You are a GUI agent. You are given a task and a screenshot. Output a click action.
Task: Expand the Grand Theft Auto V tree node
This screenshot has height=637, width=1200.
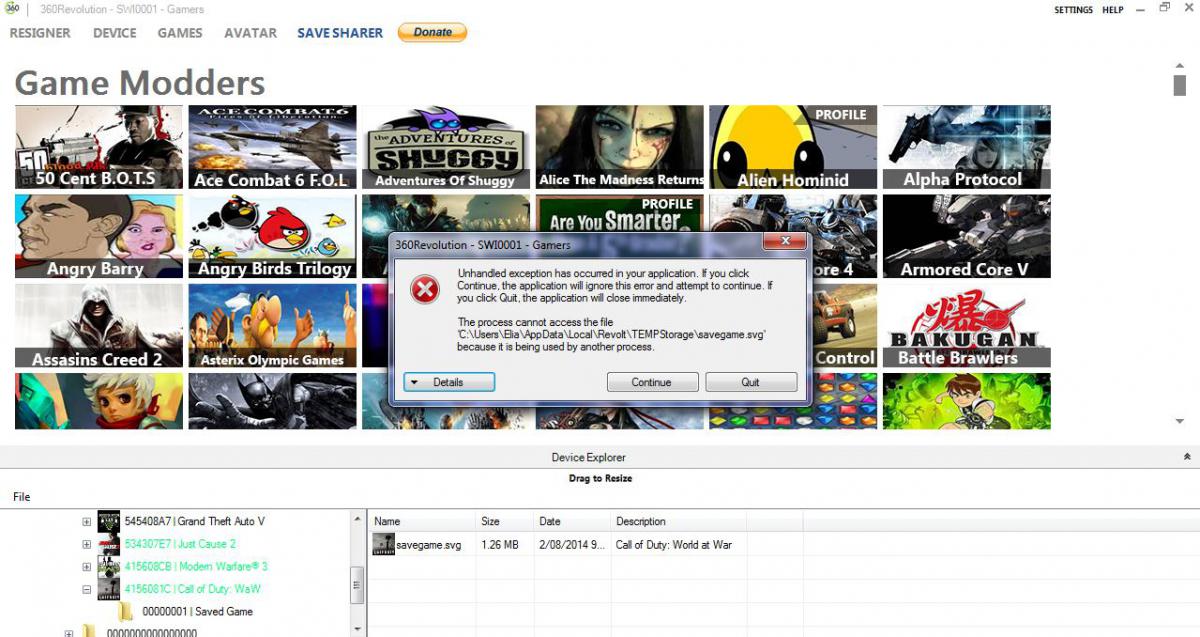coord(87,521)
